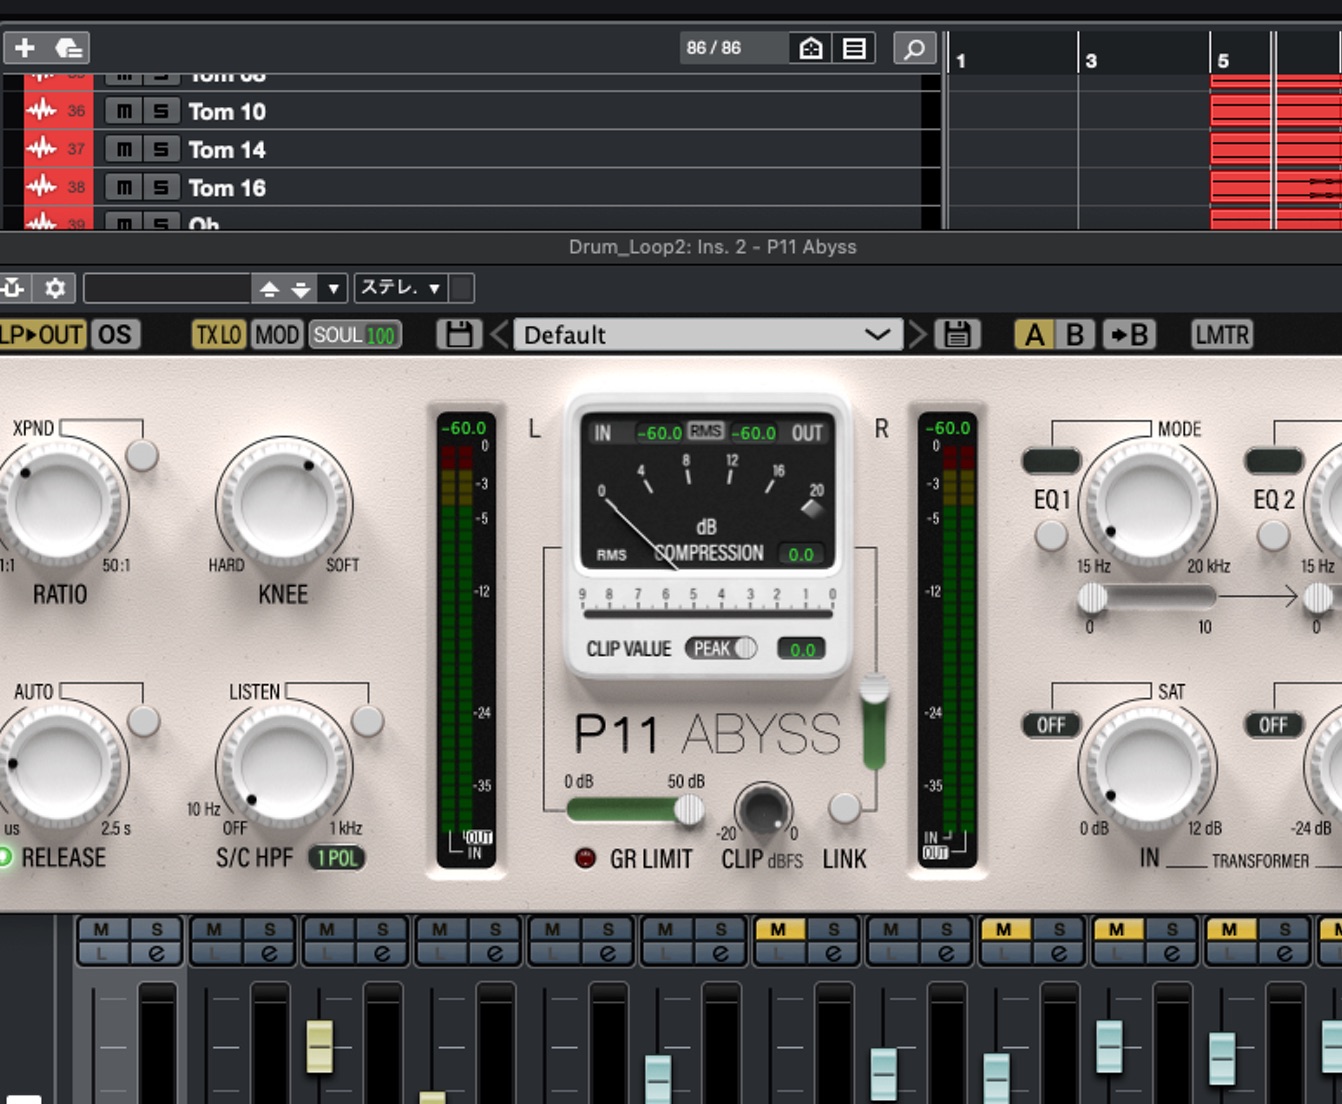Mute the Tom 10 track

tap(123, 111)
